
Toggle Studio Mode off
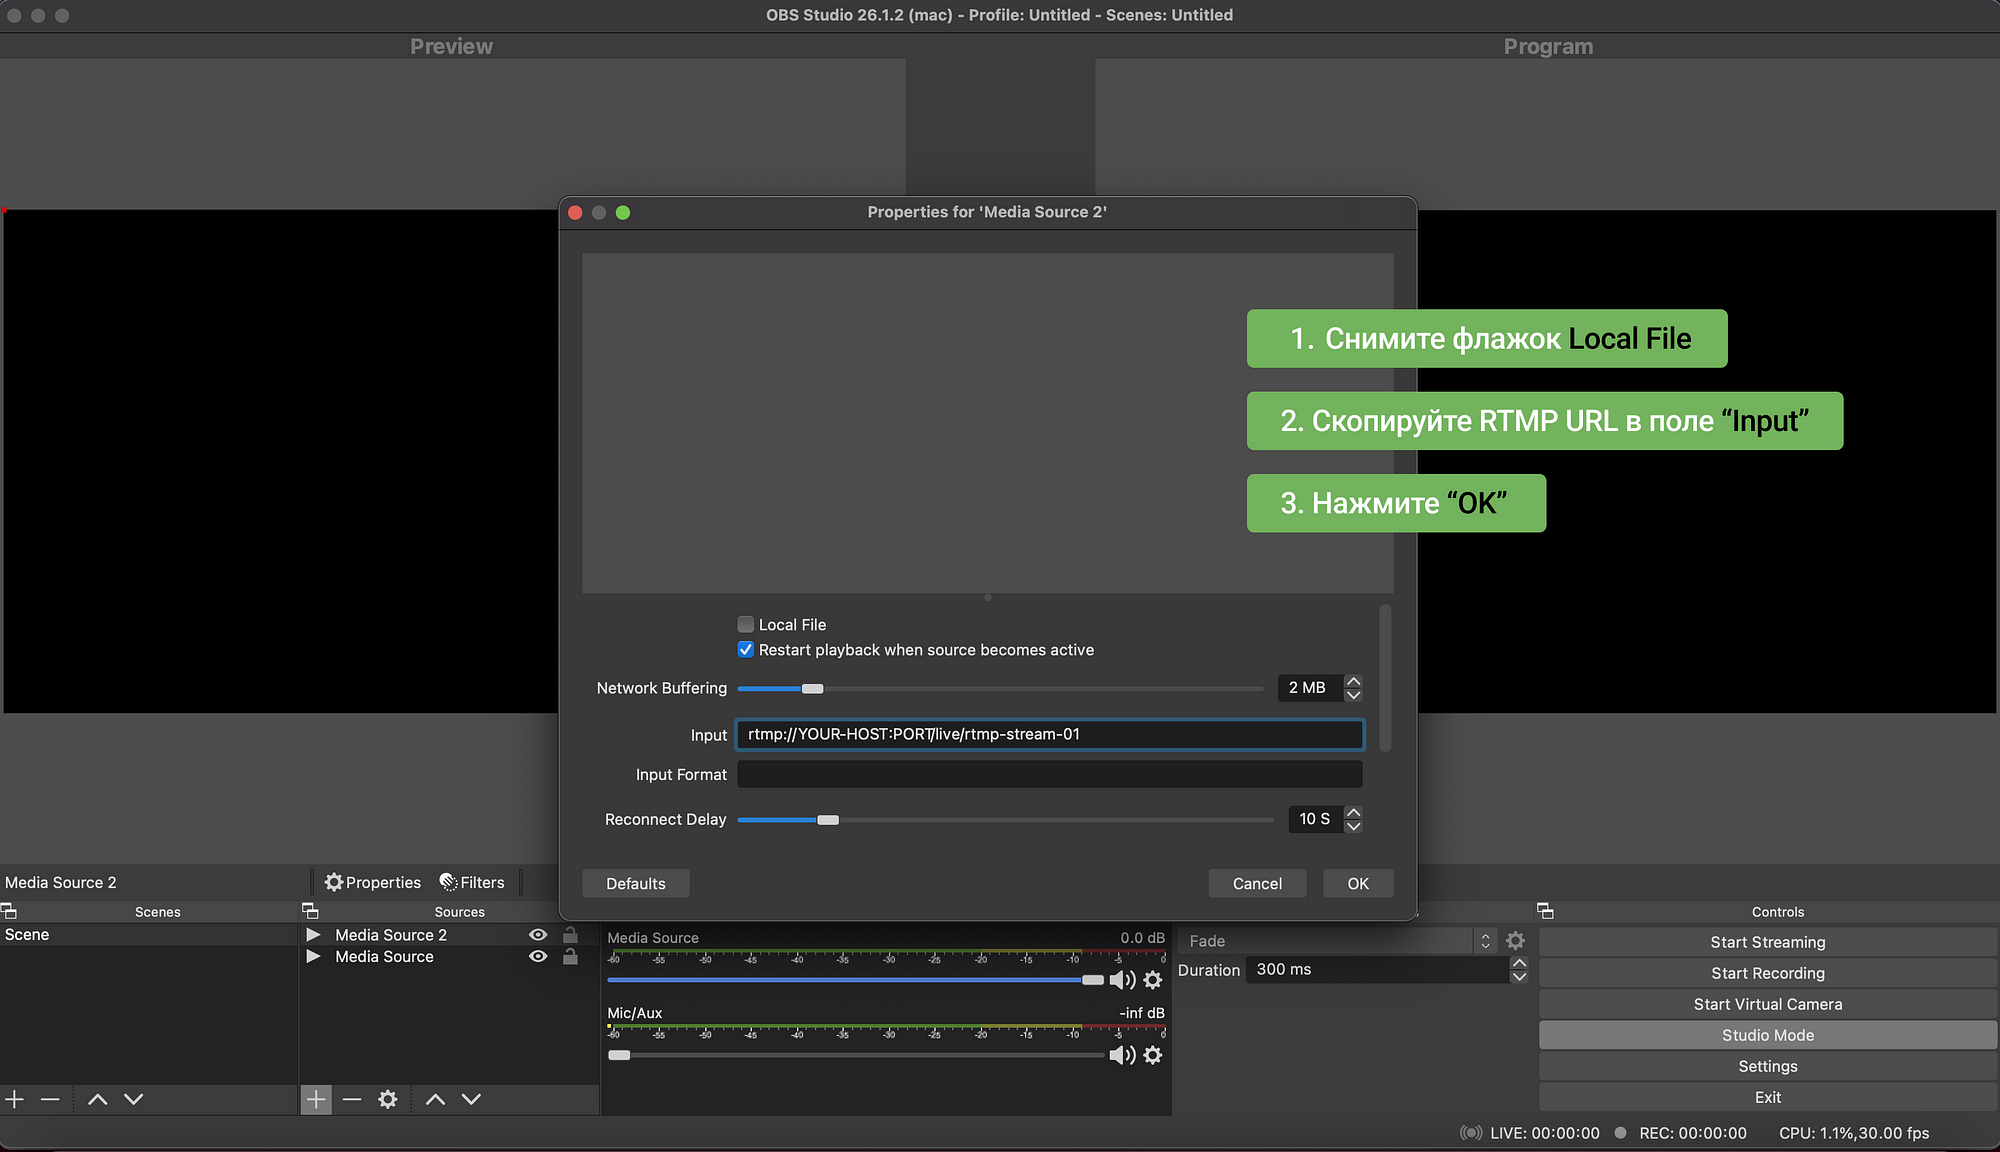point(1767,1035)
